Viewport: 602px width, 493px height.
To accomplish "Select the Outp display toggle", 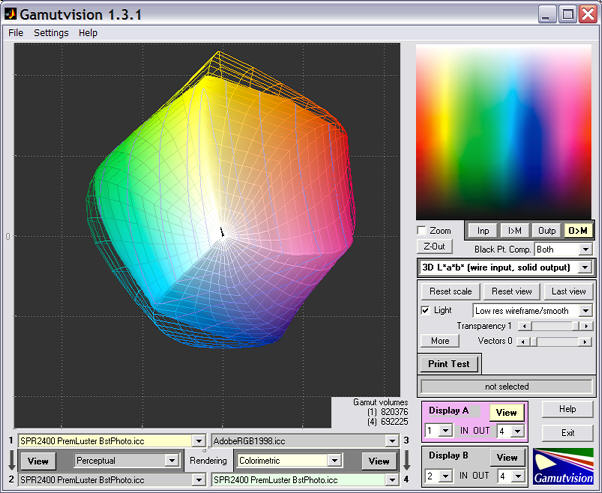I will (547, 230).
